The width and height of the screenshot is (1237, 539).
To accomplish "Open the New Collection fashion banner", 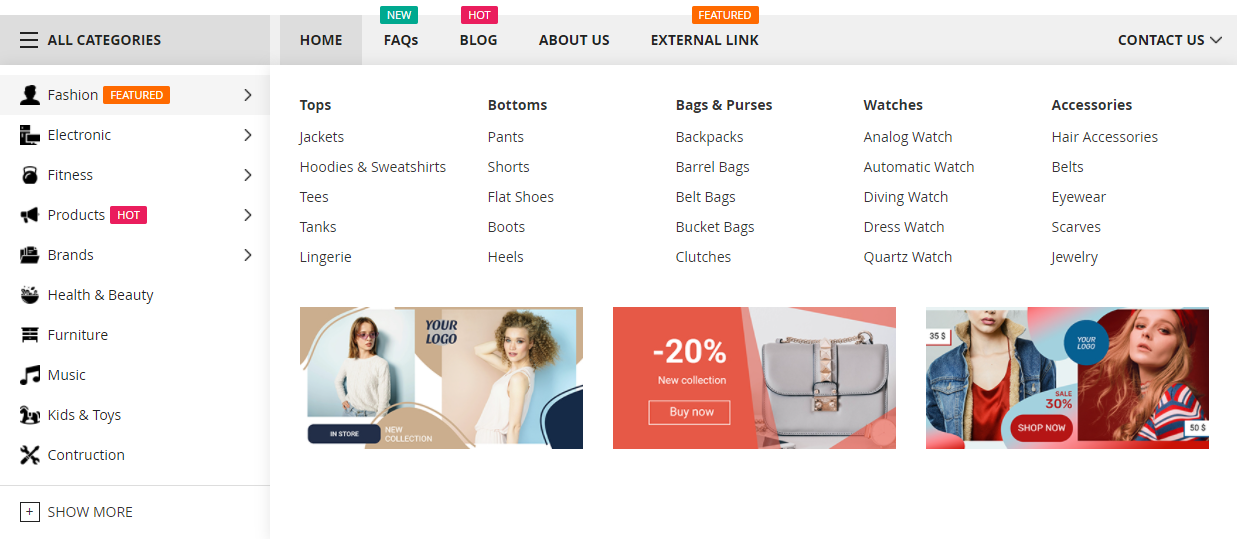I will point(441,378).
